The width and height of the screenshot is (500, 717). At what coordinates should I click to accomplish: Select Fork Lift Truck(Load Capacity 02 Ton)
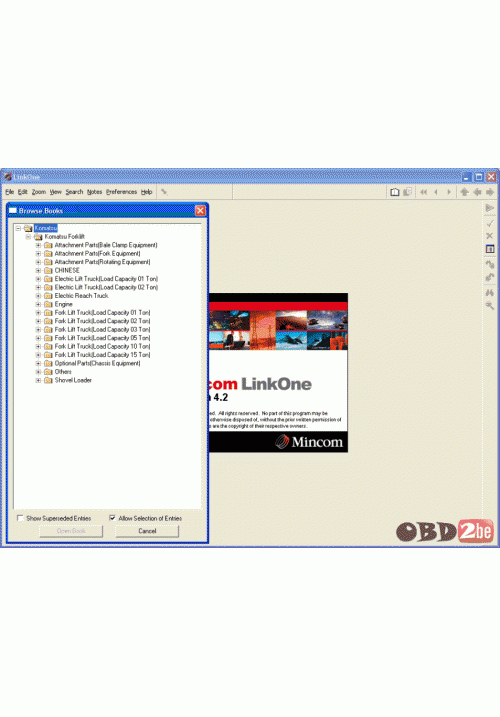pos(102,321)
